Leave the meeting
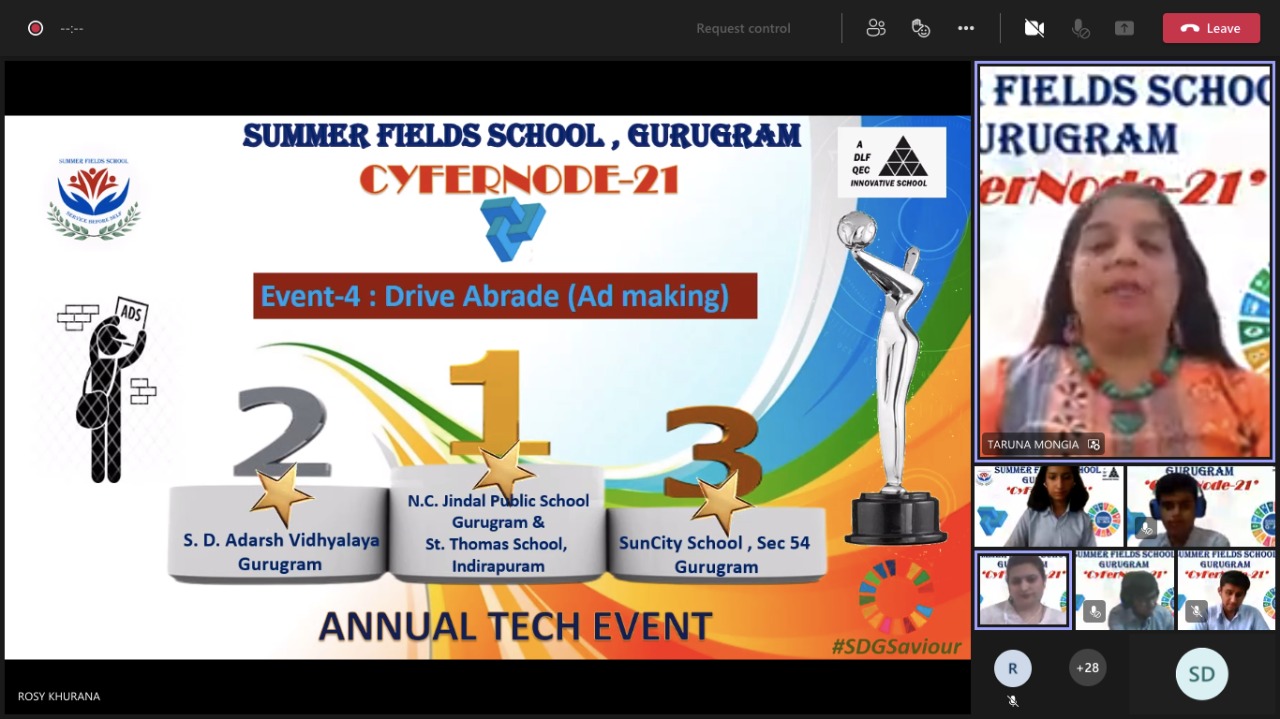 click(x=1211, y=28)
